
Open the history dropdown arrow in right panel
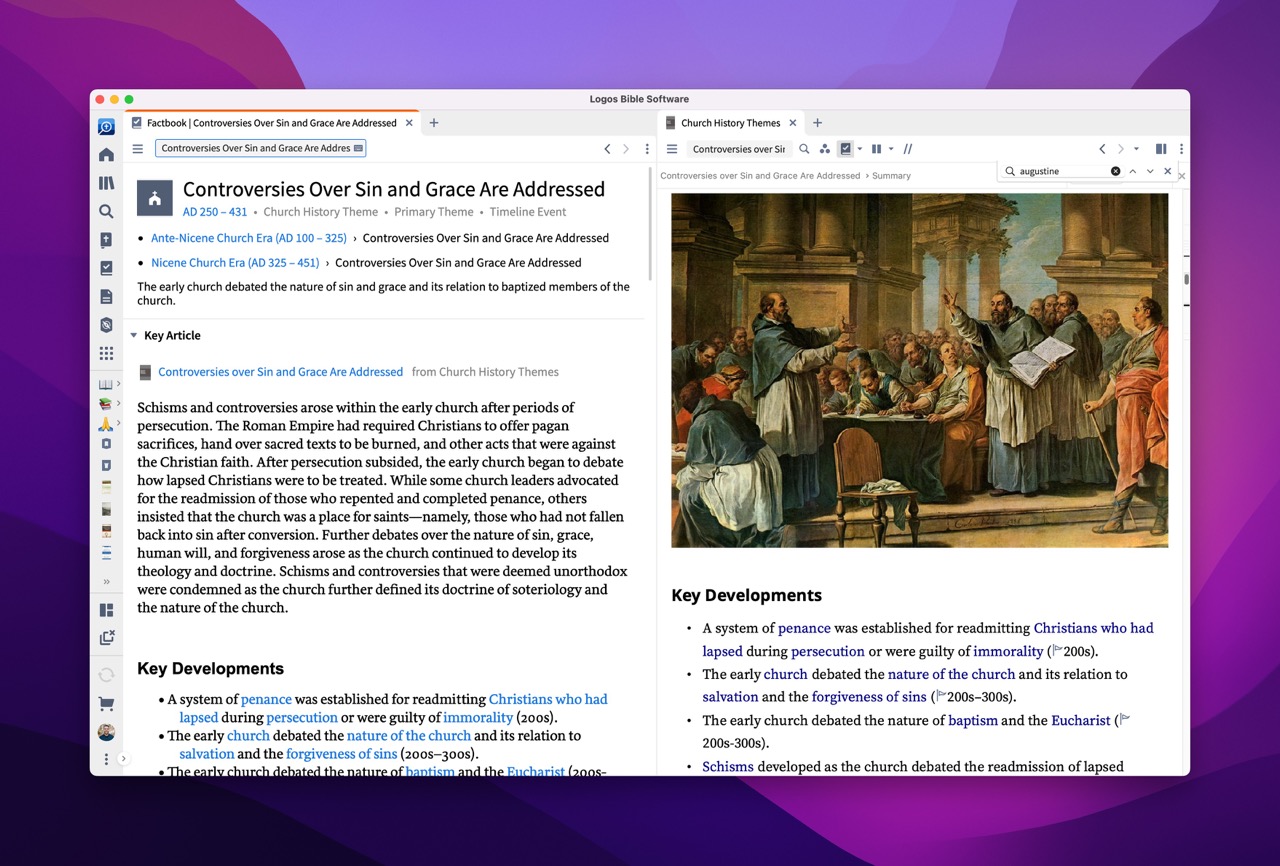(x=1136, y=149)
